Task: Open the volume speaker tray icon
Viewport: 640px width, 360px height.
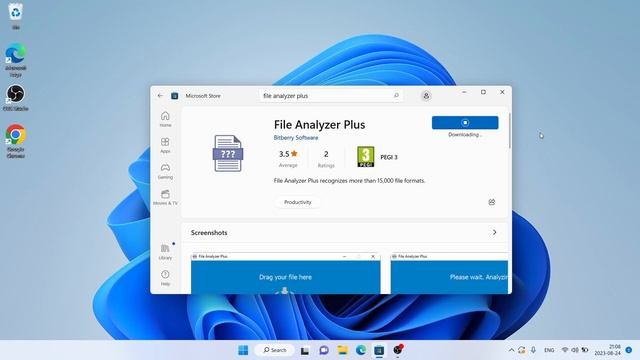Action: 575,350
